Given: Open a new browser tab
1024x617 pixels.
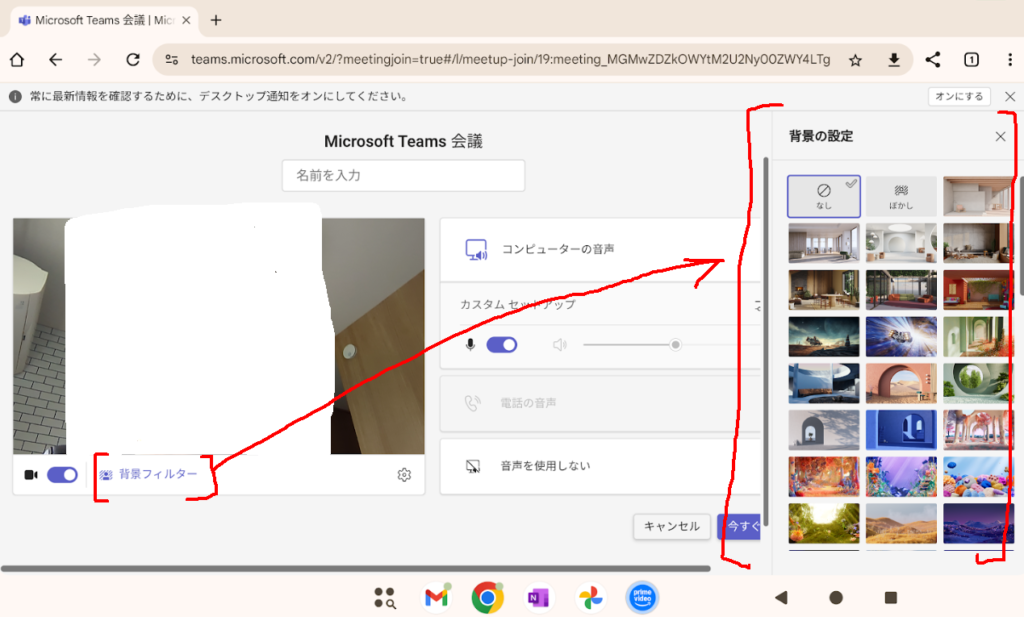Looking at the screenshot, I should tap(216, 20).
